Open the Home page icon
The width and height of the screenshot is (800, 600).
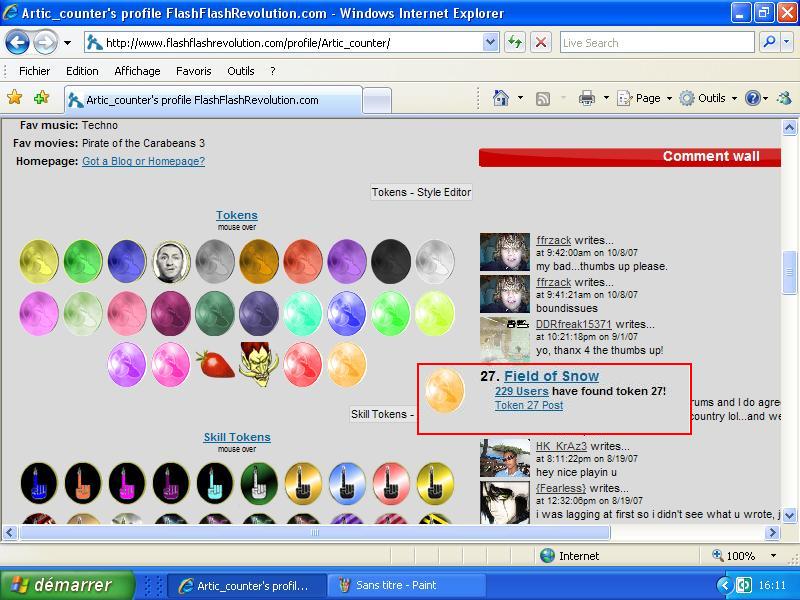tap(501, 98)
